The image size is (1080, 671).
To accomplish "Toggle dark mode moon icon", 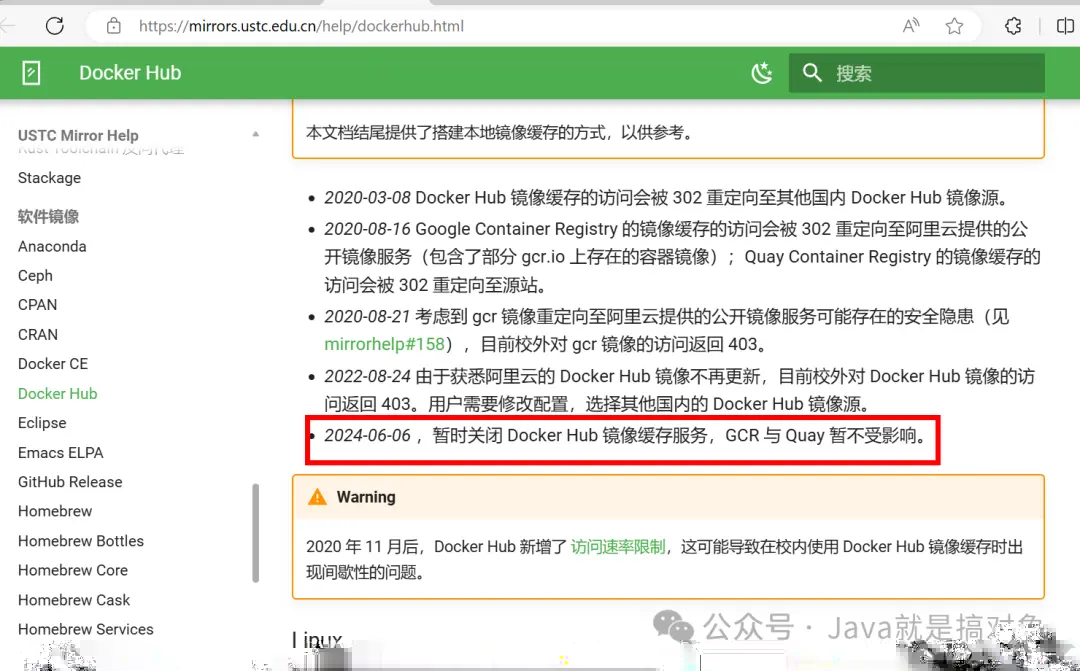I will [762, 72].
